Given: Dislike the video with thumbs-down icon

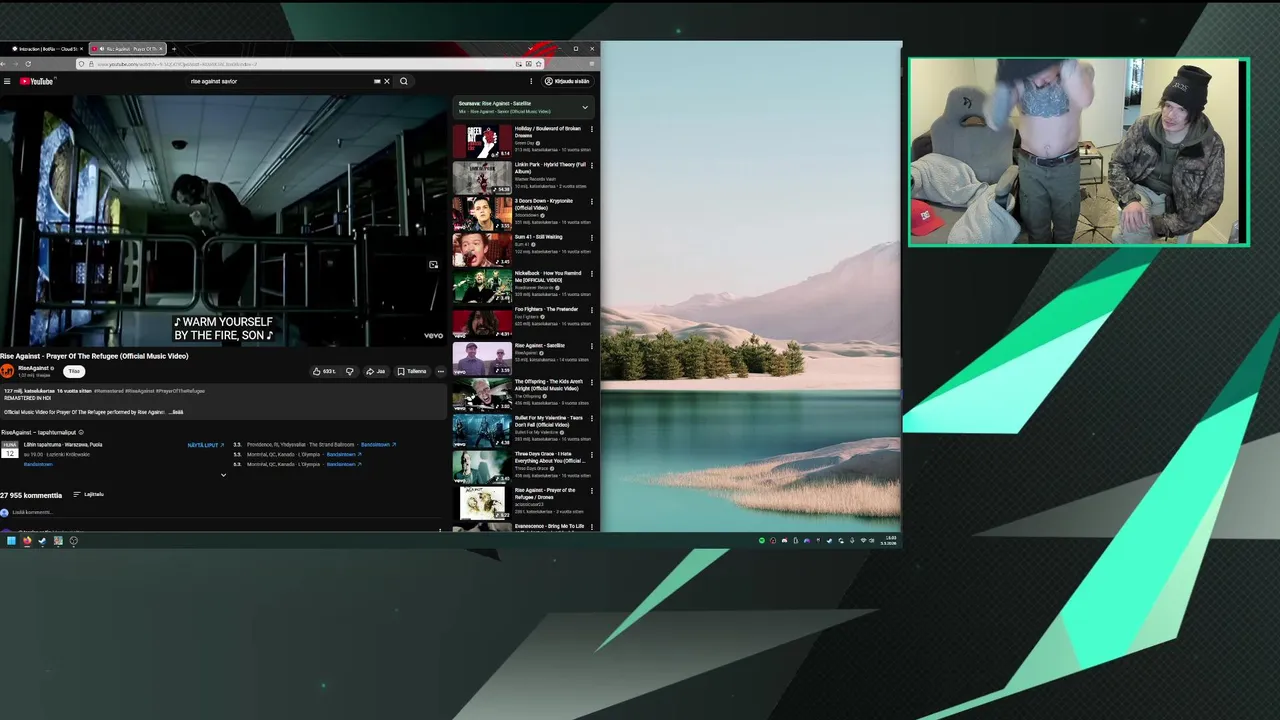Looking at the screenshot, I should point(349,371).
